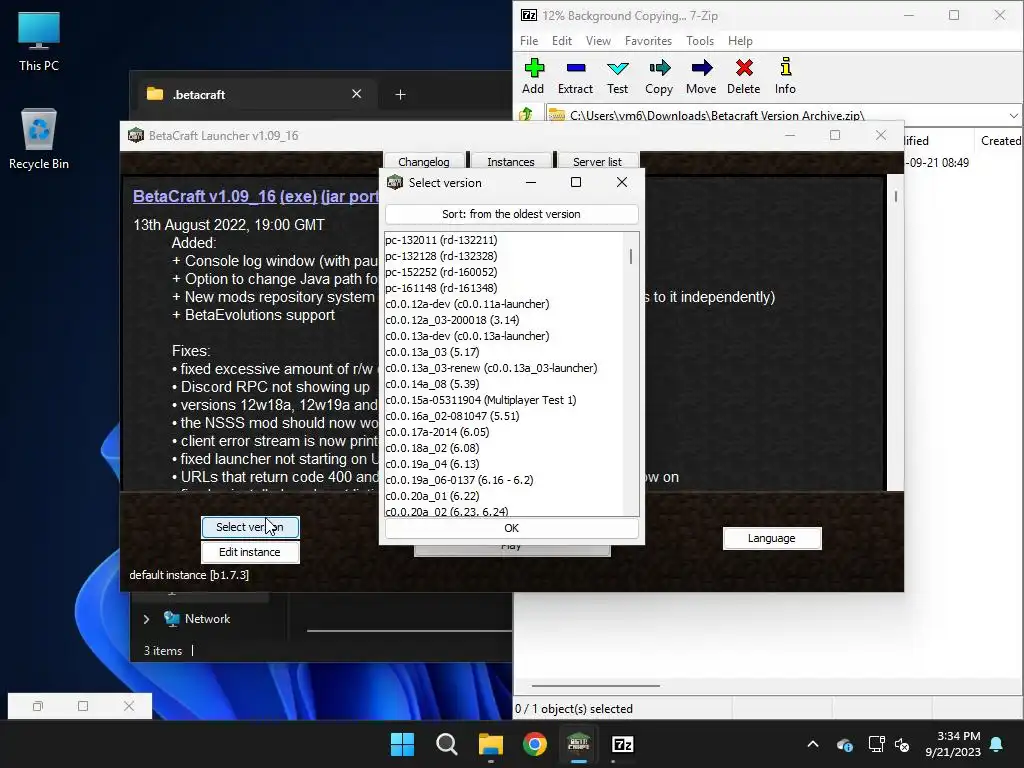This screenshot has width=1024, height=768.
Task: Click the Select version button
Action: pos(249,527)
